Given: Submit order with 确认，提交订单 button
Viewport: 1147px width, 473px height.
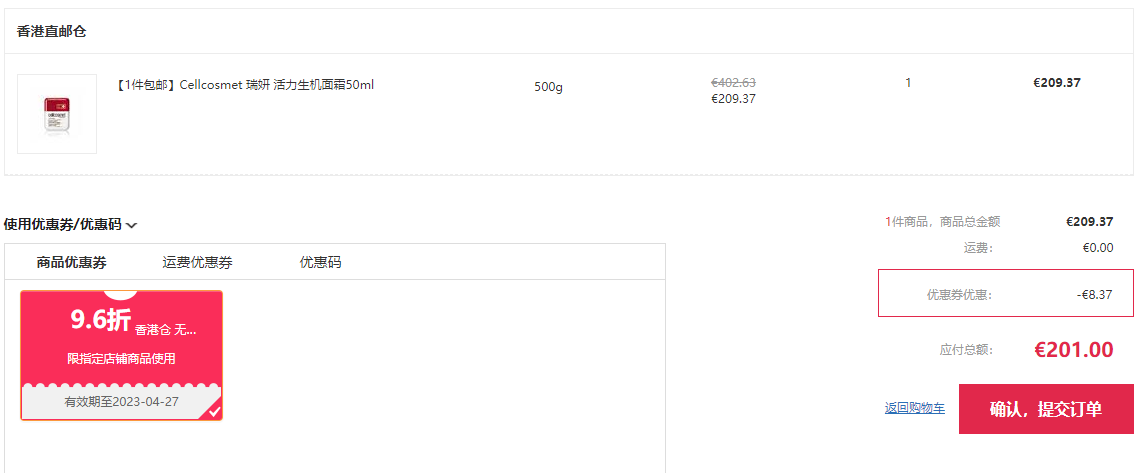Looking at the screenshot, I should [x=1046, y=409].
